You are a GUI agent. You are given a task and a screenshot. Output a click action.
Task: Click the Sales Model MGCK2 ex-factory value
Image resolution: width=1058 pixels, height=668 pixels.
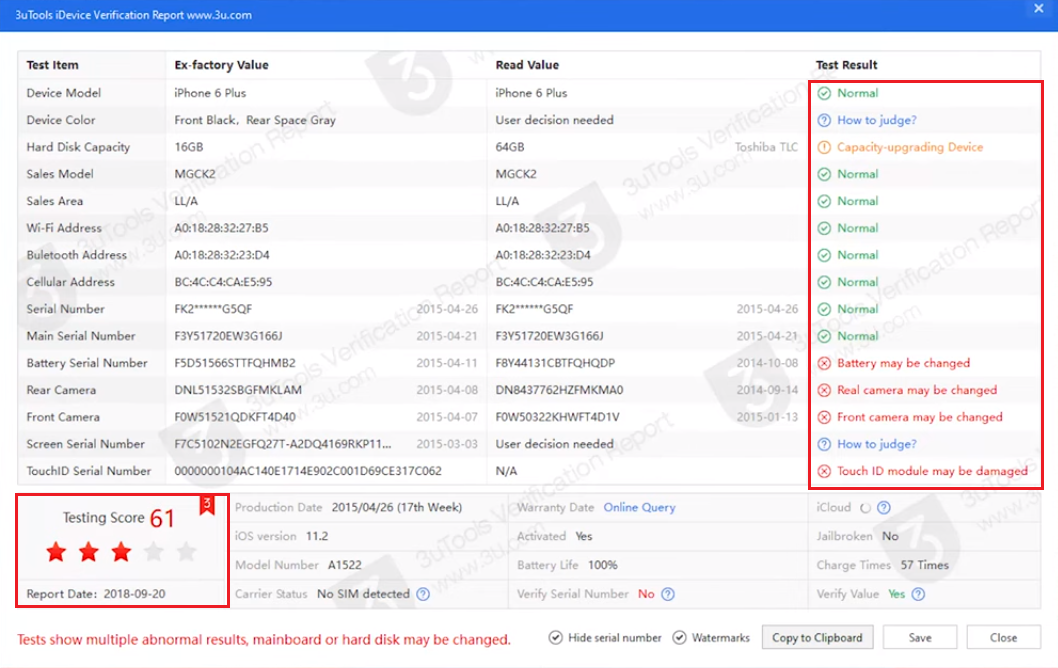pos(195,174)
